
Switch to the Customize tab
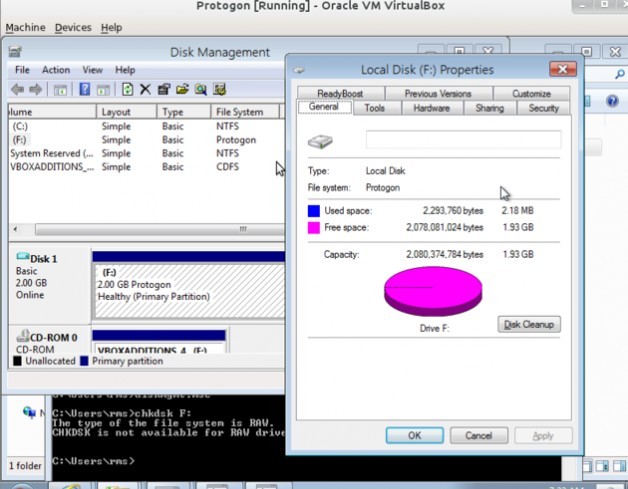point(531,93)
